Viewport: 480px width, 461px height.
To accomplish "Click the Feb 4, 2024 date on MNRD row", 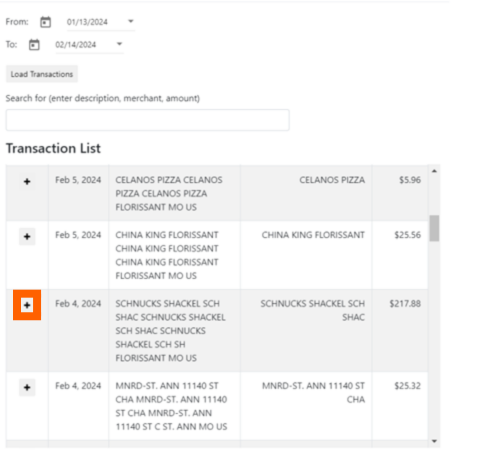I will tap(78, 386).
